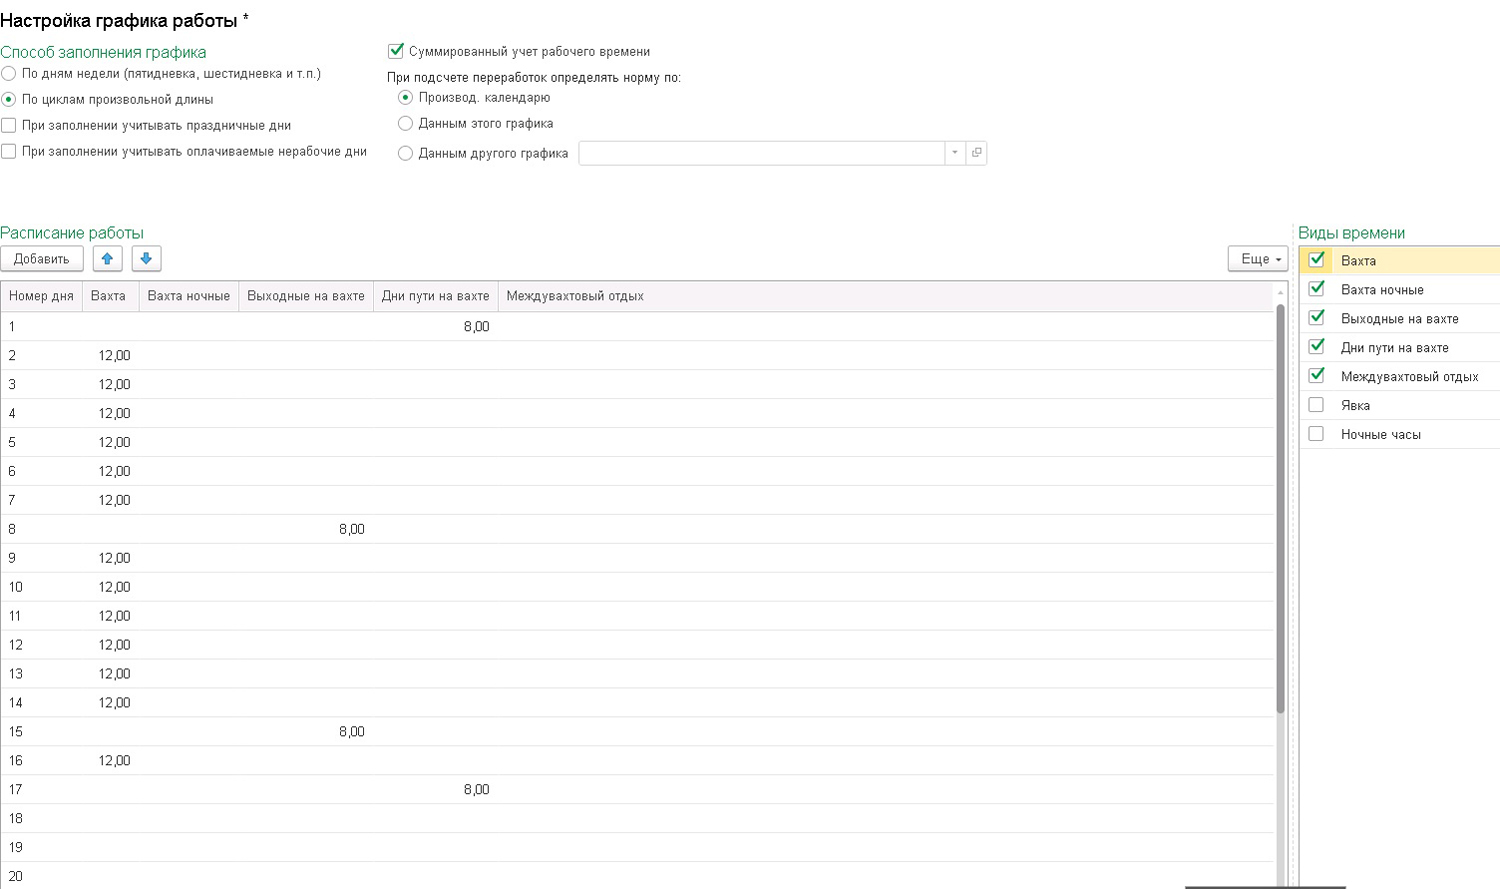Select day number 3 cell
1500x889 pixels.
(41, 385)
